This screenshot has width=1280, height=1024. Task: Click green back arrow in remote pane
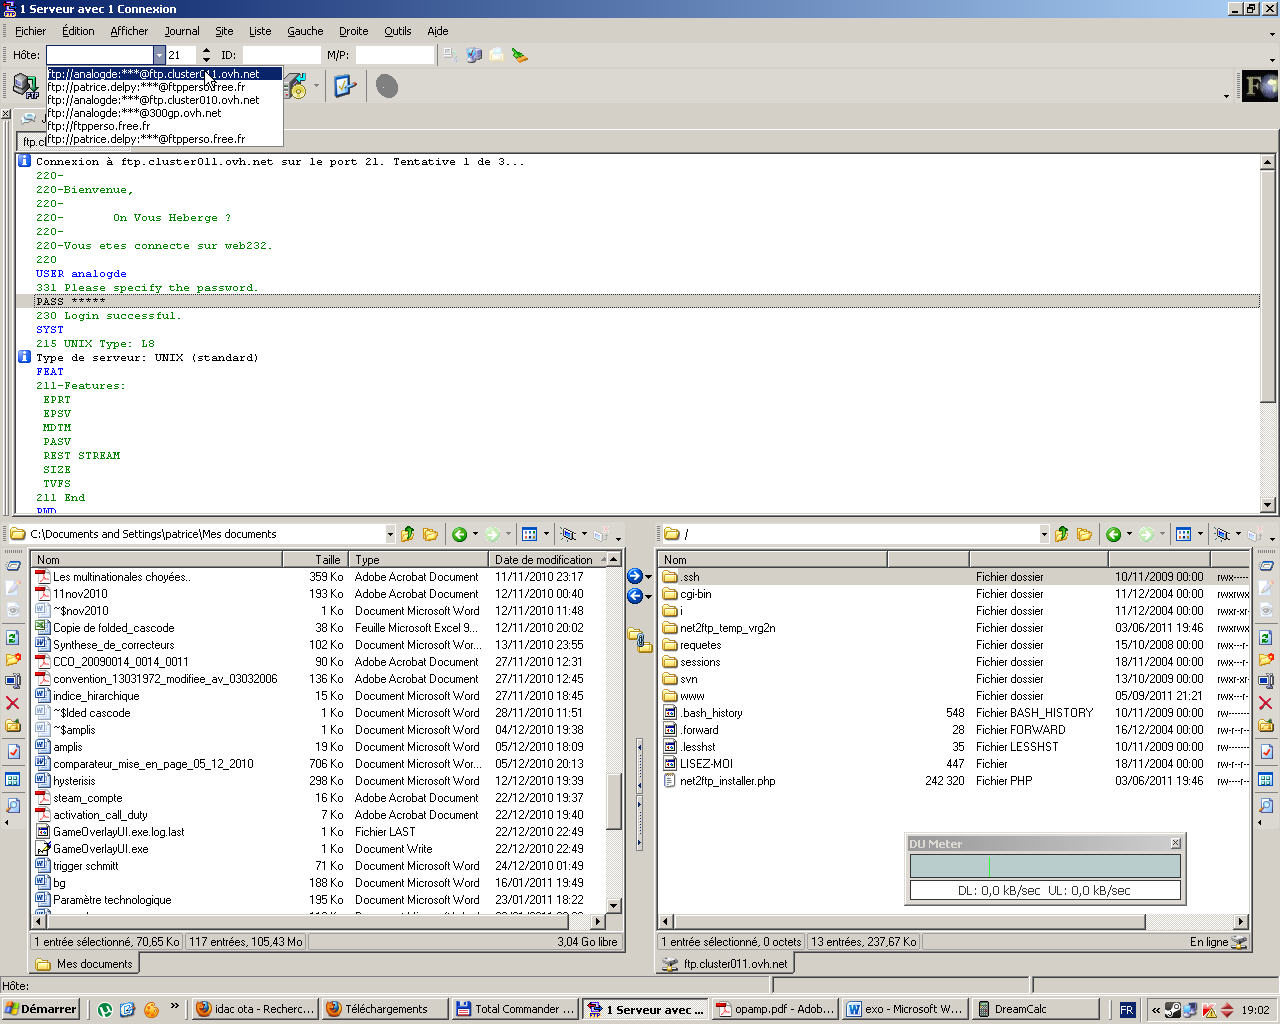pyautogui.click(x=1113, y=534)
